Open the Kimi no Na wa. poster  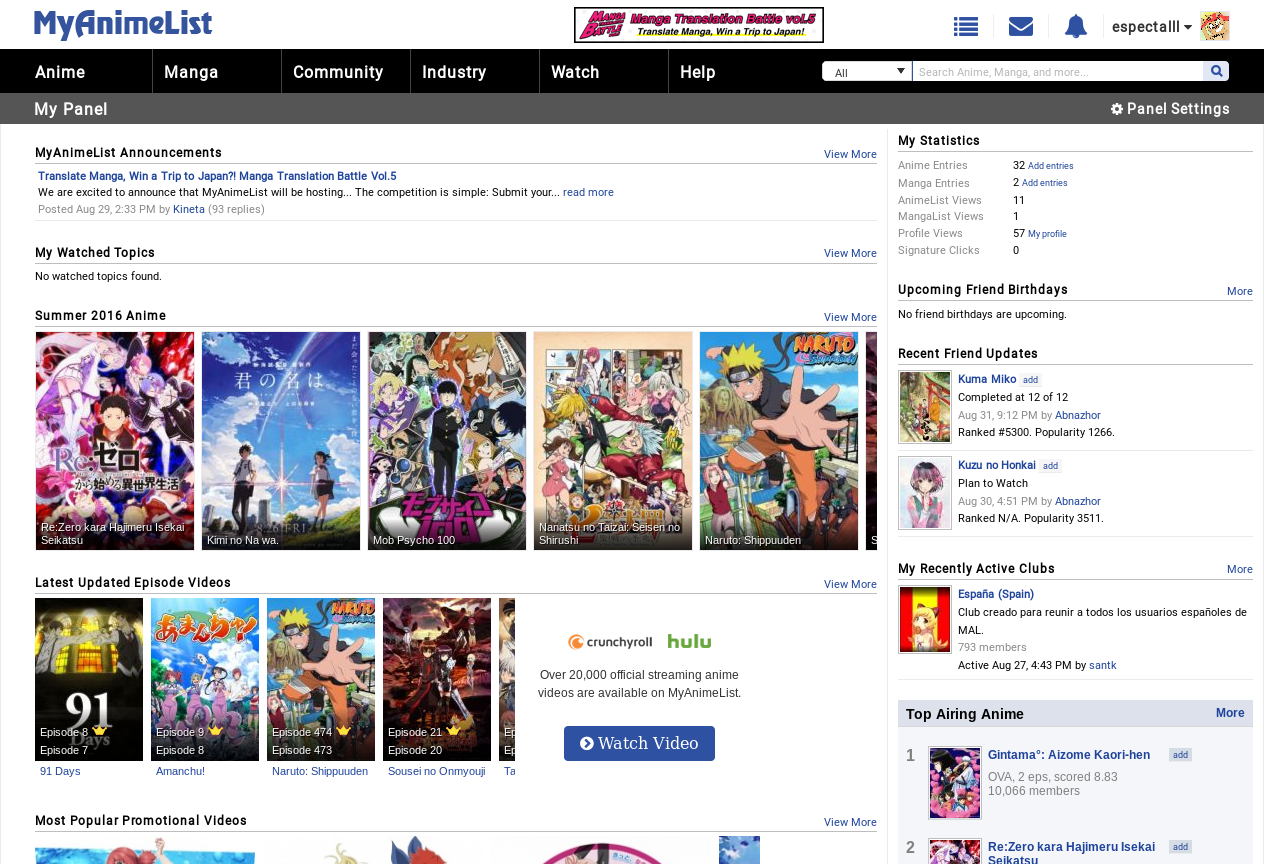(281, 441)
